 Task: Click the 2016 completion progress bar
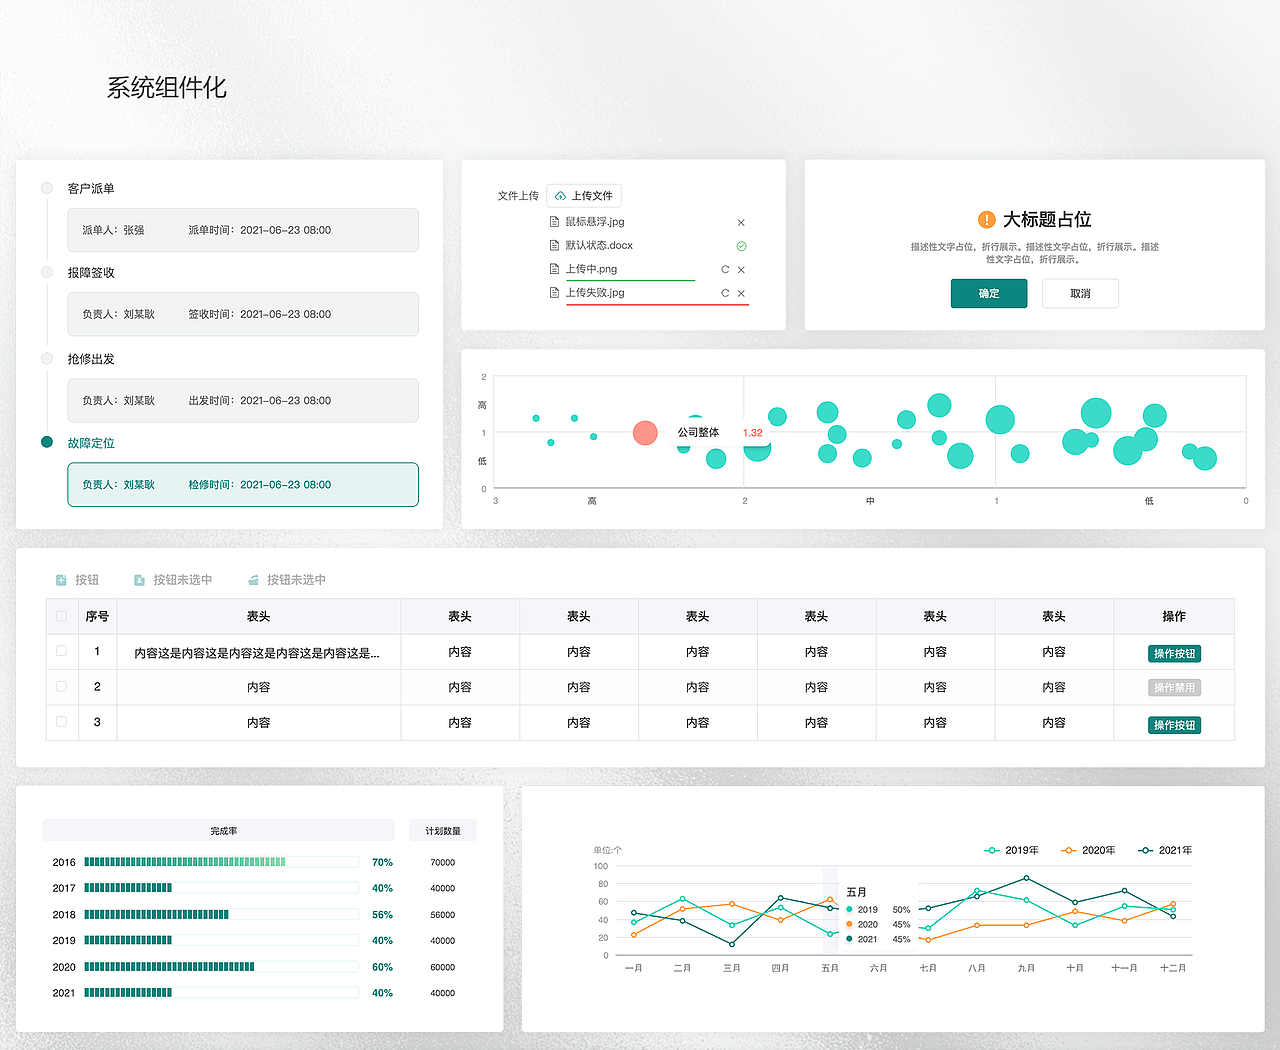221,862
